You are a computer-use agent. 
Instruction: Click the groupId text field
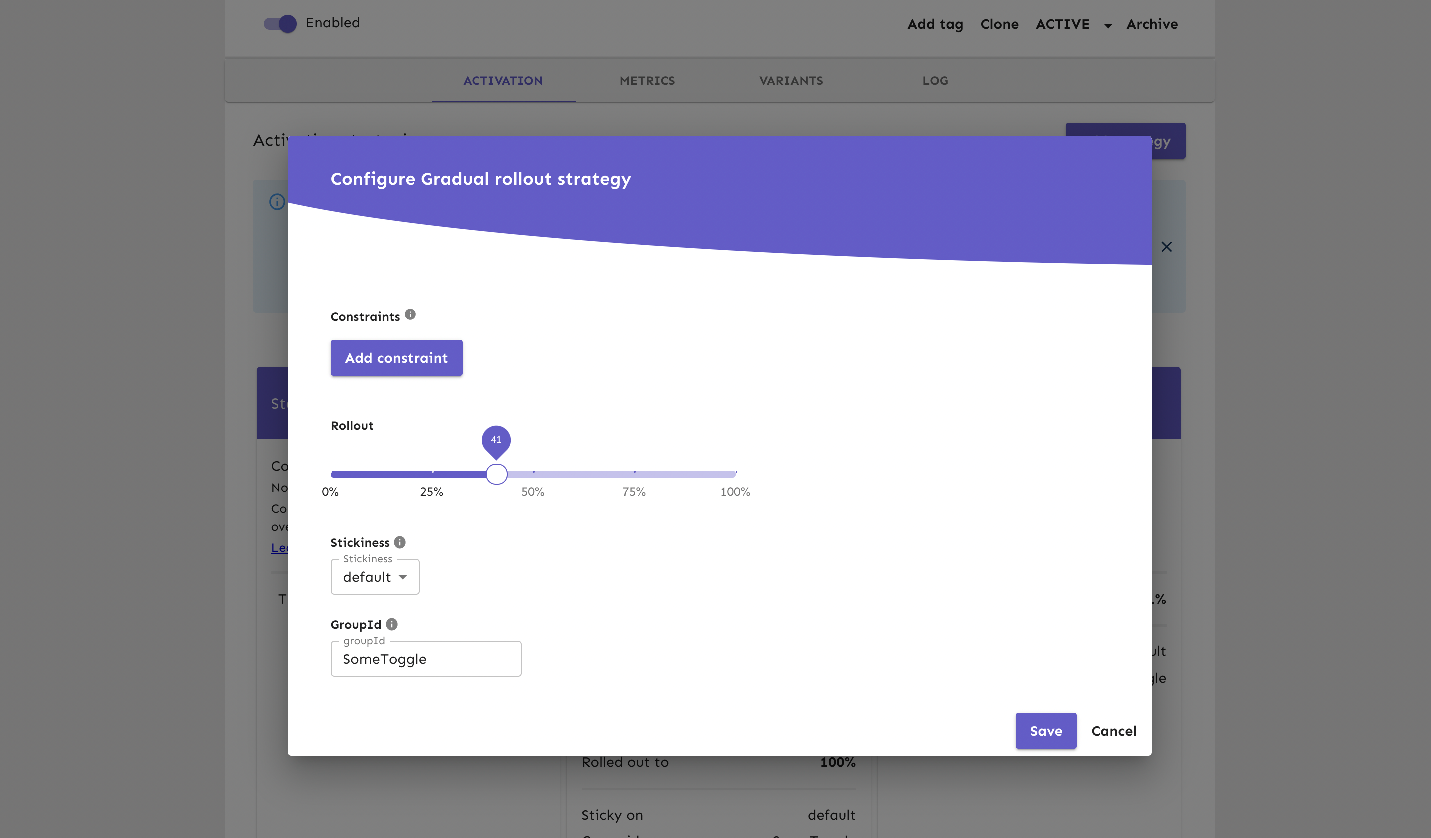426,659
